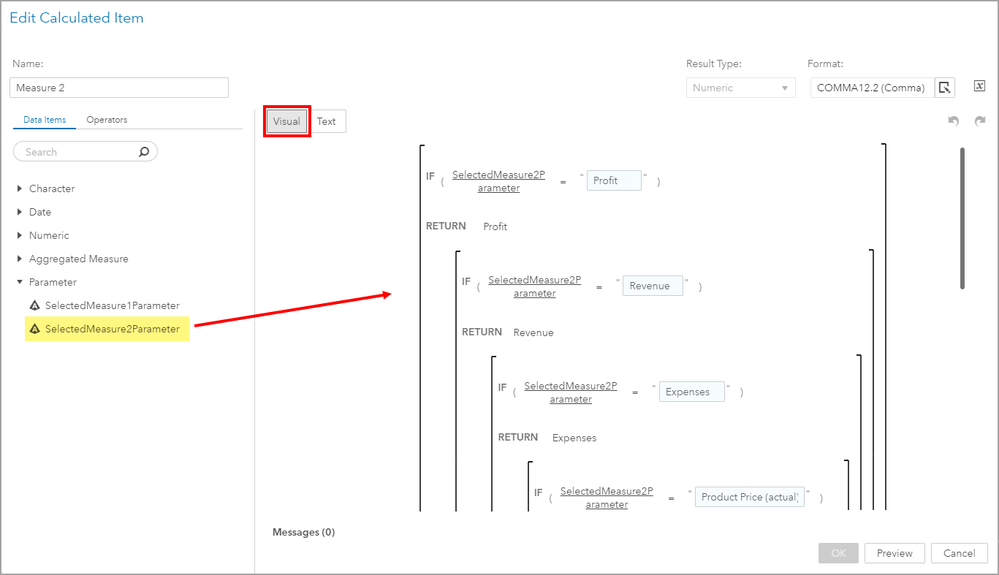Viewport: 999px width, 575px height.
Task: Open the Operators tab
Action: coord(106,120)
